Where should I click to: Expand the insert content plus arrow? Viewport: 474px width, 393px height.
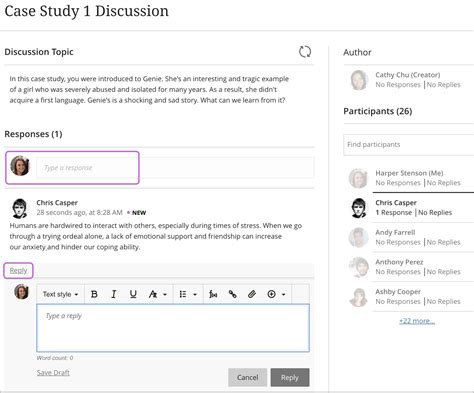[283, 294]
